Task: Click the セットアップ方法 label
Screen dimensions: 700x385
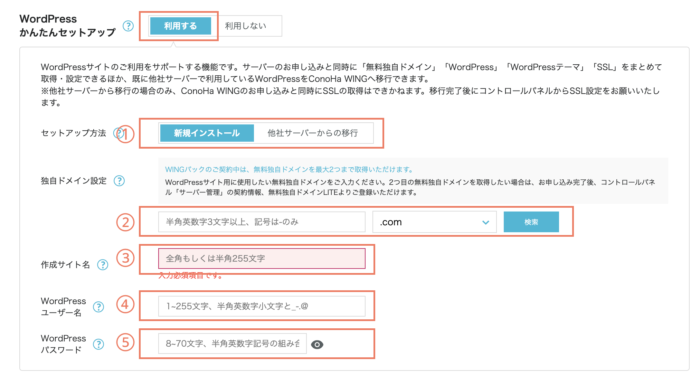Action: [x=74, y=133]
